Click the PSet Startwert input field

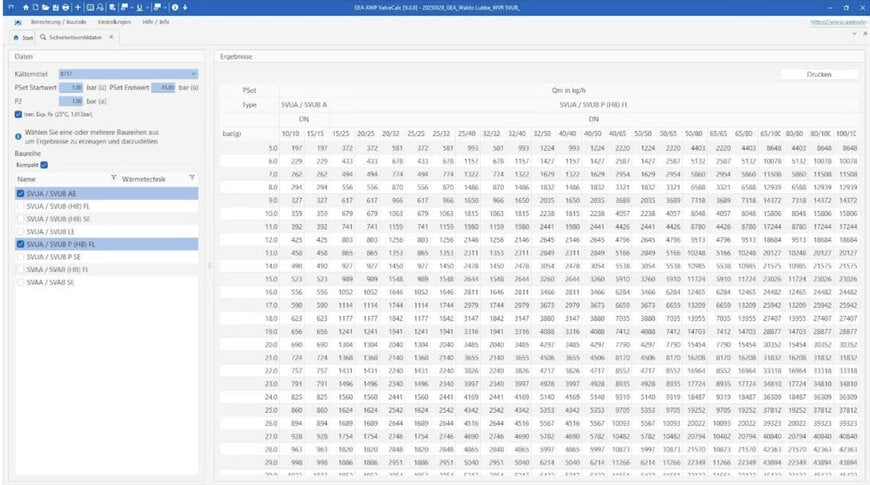coord(71,88)
